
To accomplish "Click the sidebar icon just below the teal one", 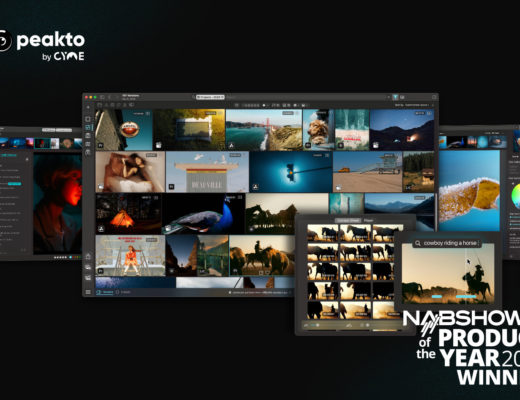I will point(88,136).
